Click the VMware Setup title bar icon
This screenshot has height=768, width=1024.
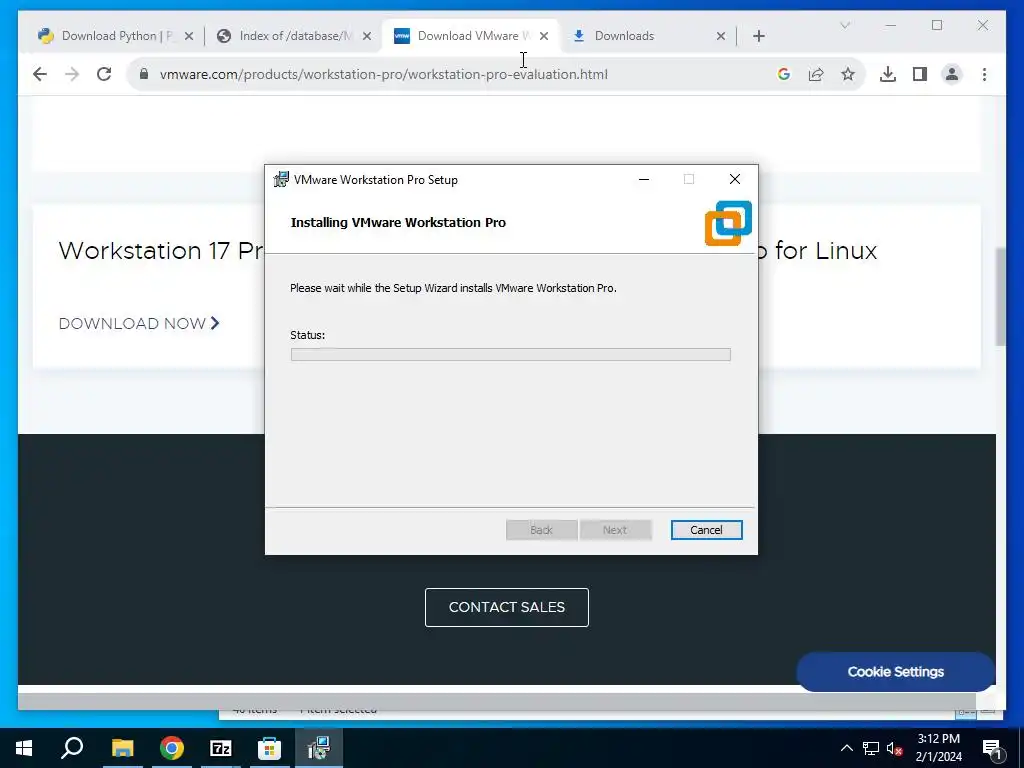point(281,179)
